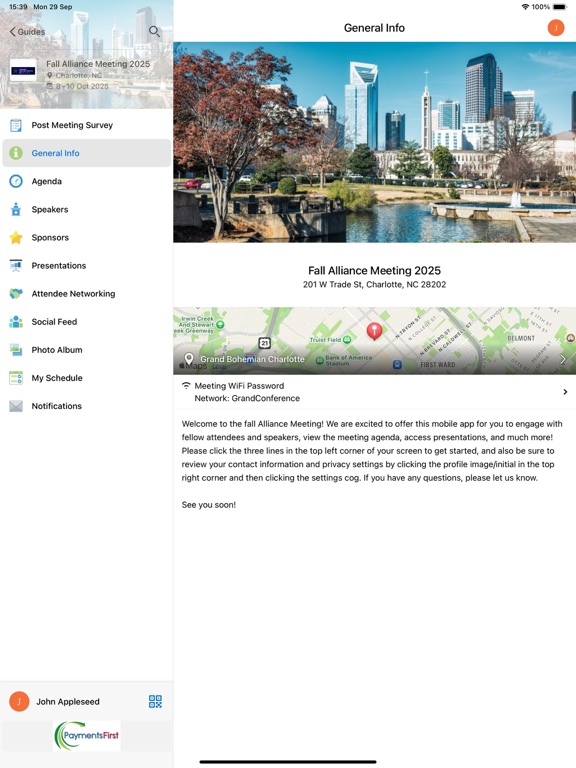Open the map chevron arrow
Image resolution: width=576 pixels, height=768 pixels.
click(563, 359)
